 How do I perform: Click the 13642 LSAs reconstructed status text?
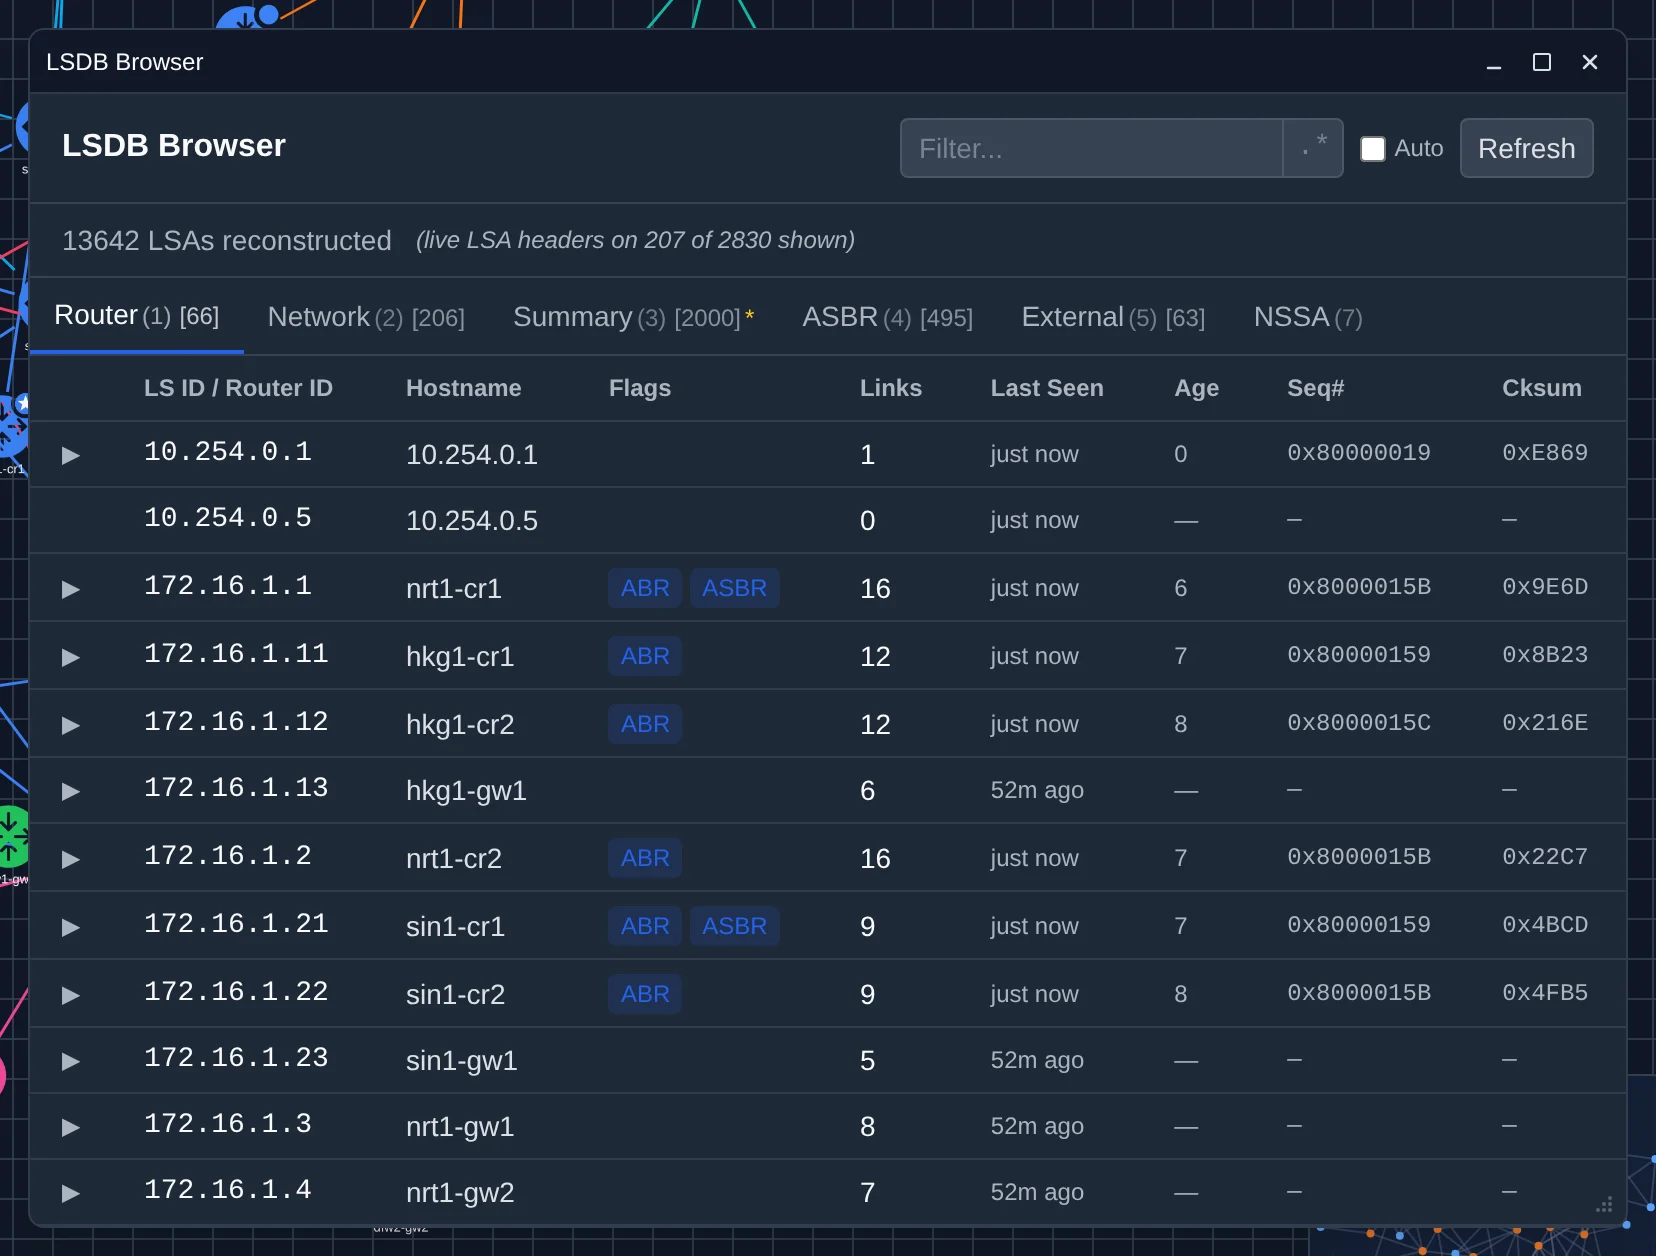coord(227,240)
